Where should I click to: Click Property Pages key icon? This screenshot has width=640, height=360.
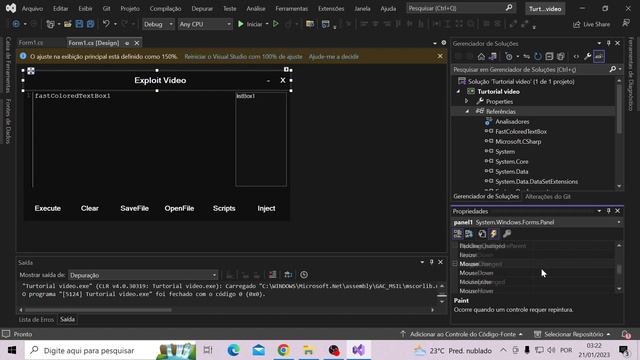click(x=507, y=233)
